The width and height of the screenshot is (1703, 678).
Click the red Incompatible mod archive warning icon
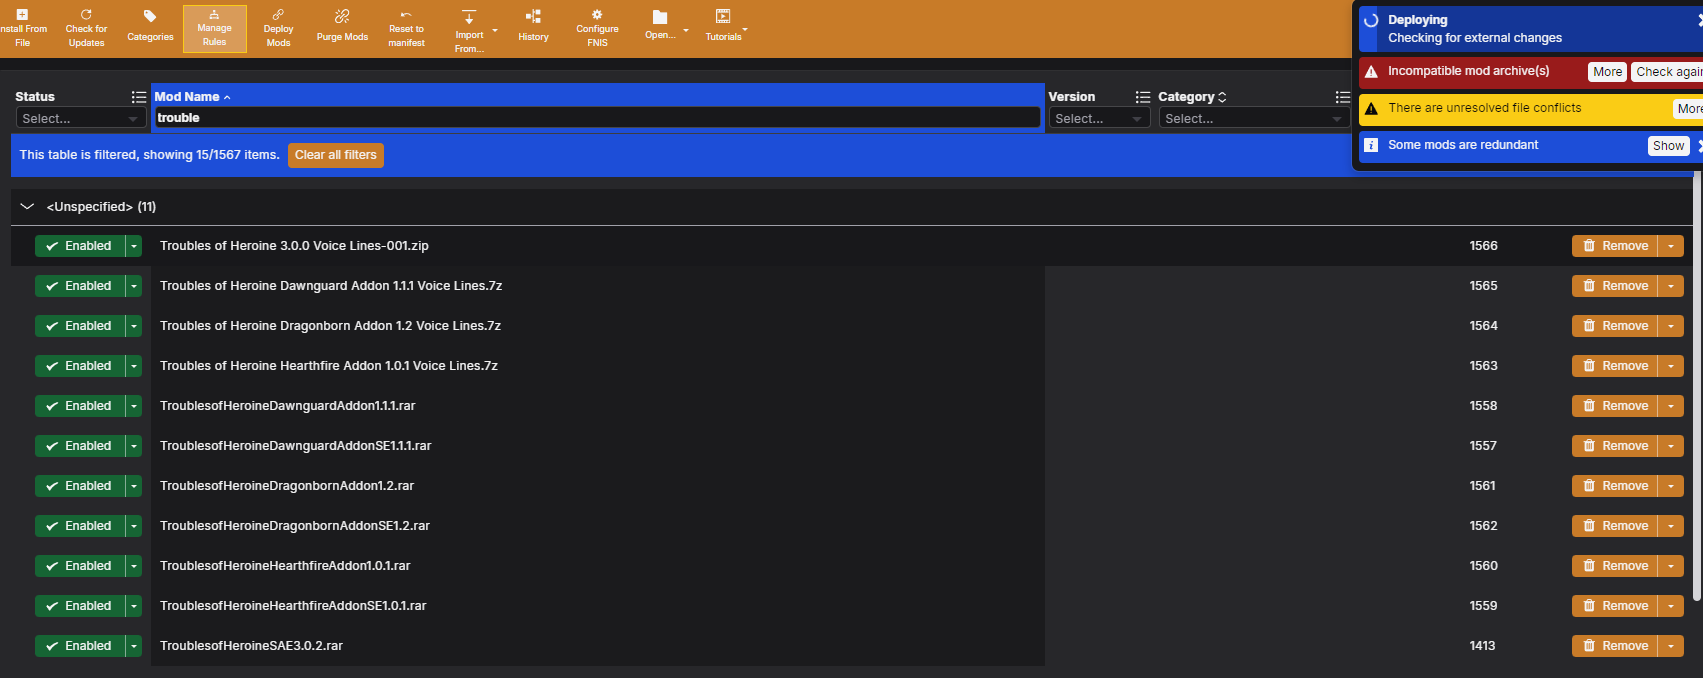pos(1371,71)
